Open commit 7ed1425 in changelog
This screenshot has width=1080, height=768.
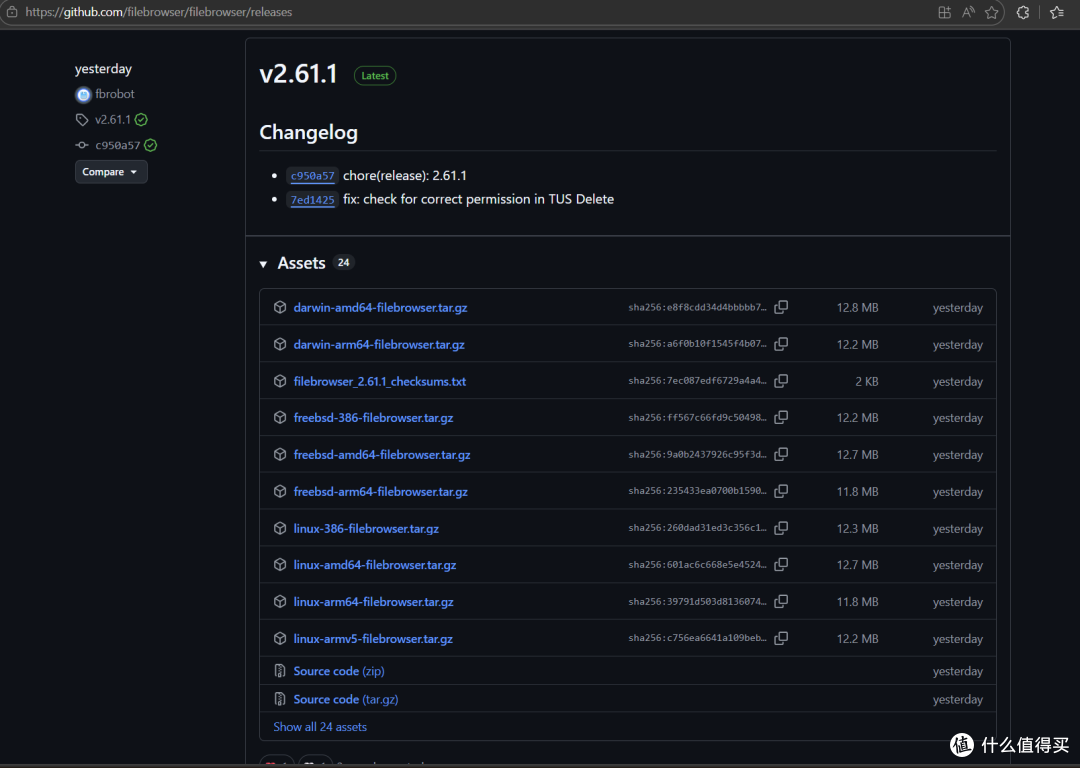312,200
